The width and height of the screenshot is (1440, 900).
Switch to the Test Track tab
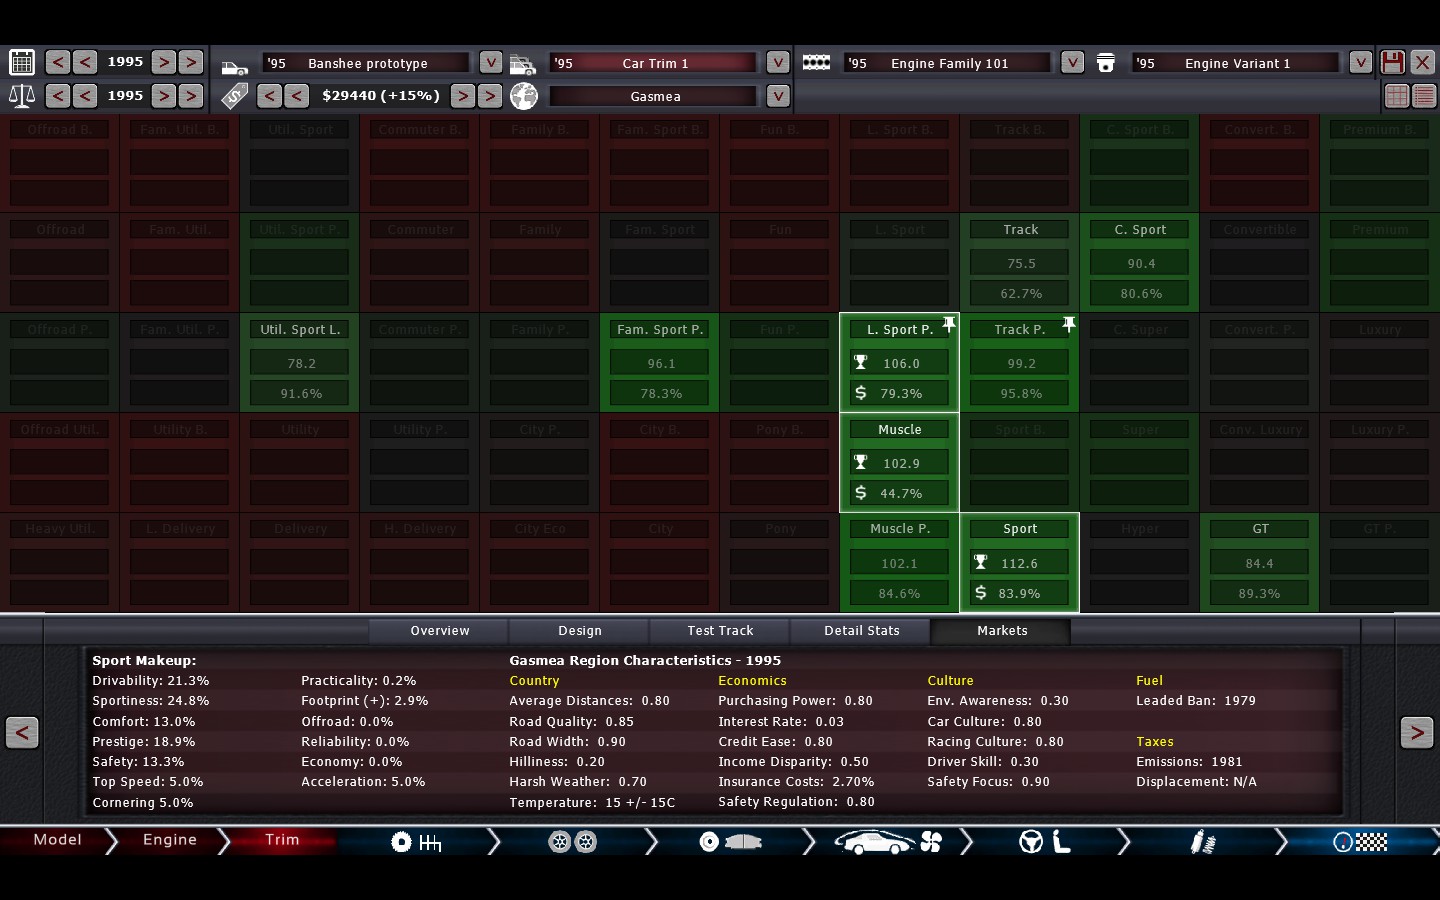pos(720,631)
